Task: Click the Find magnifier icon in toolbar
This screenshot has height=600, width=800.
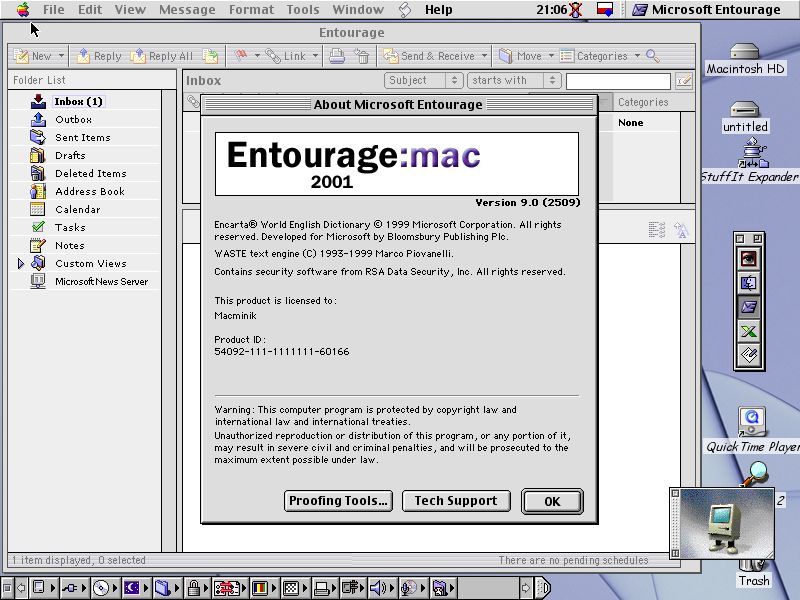Action: click(653, 56)
